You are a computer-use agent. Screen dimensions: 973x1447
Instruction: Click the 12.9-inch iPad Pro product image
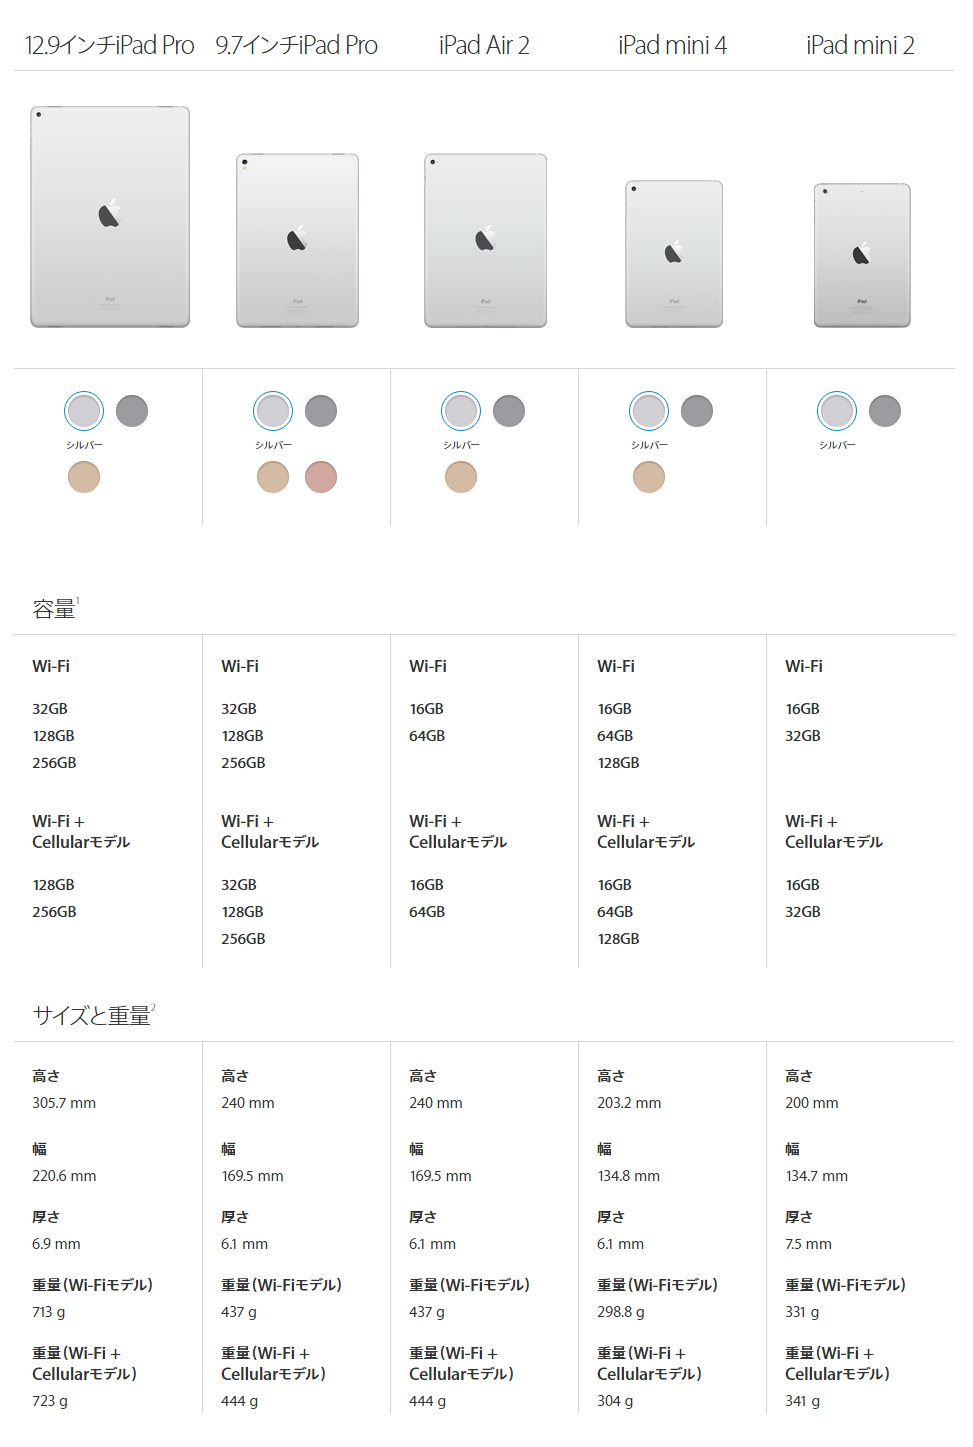pos(110,217)
